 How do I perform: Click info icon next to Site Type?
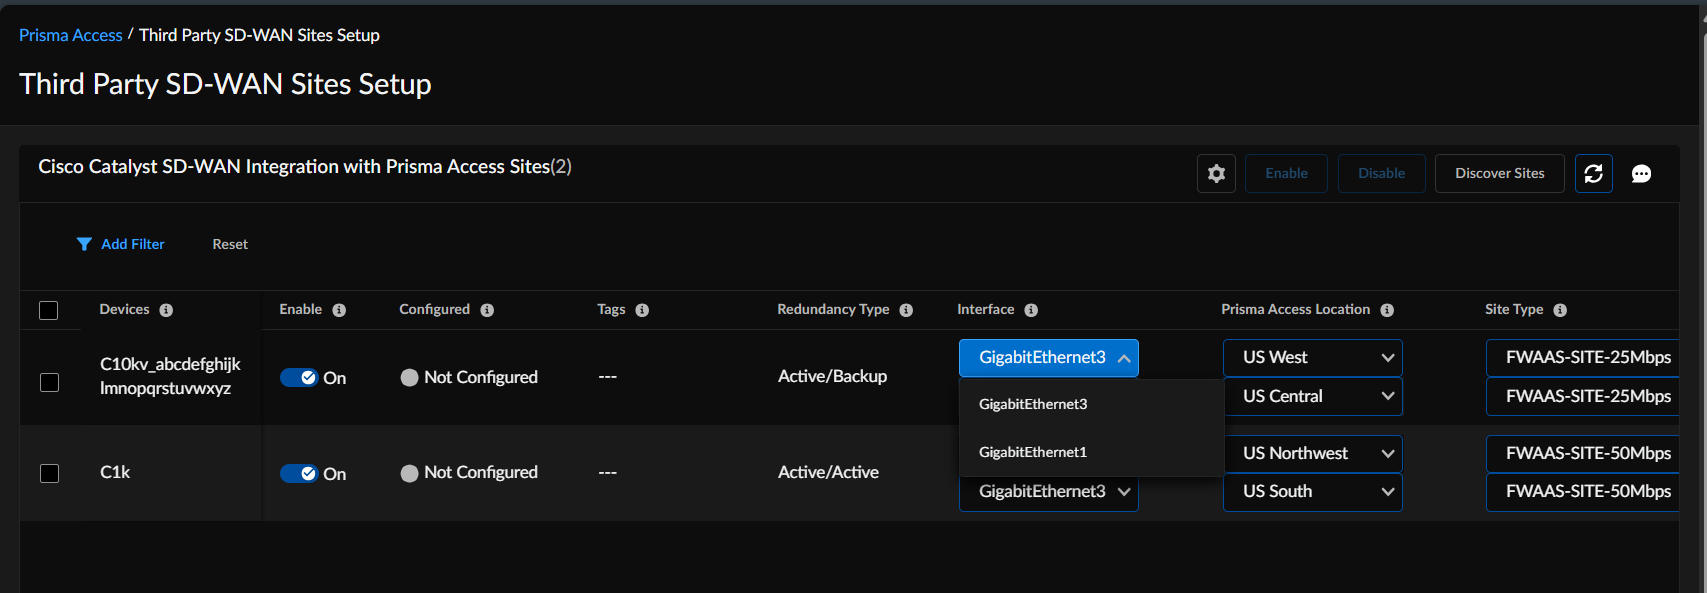tap(1560, 310)
